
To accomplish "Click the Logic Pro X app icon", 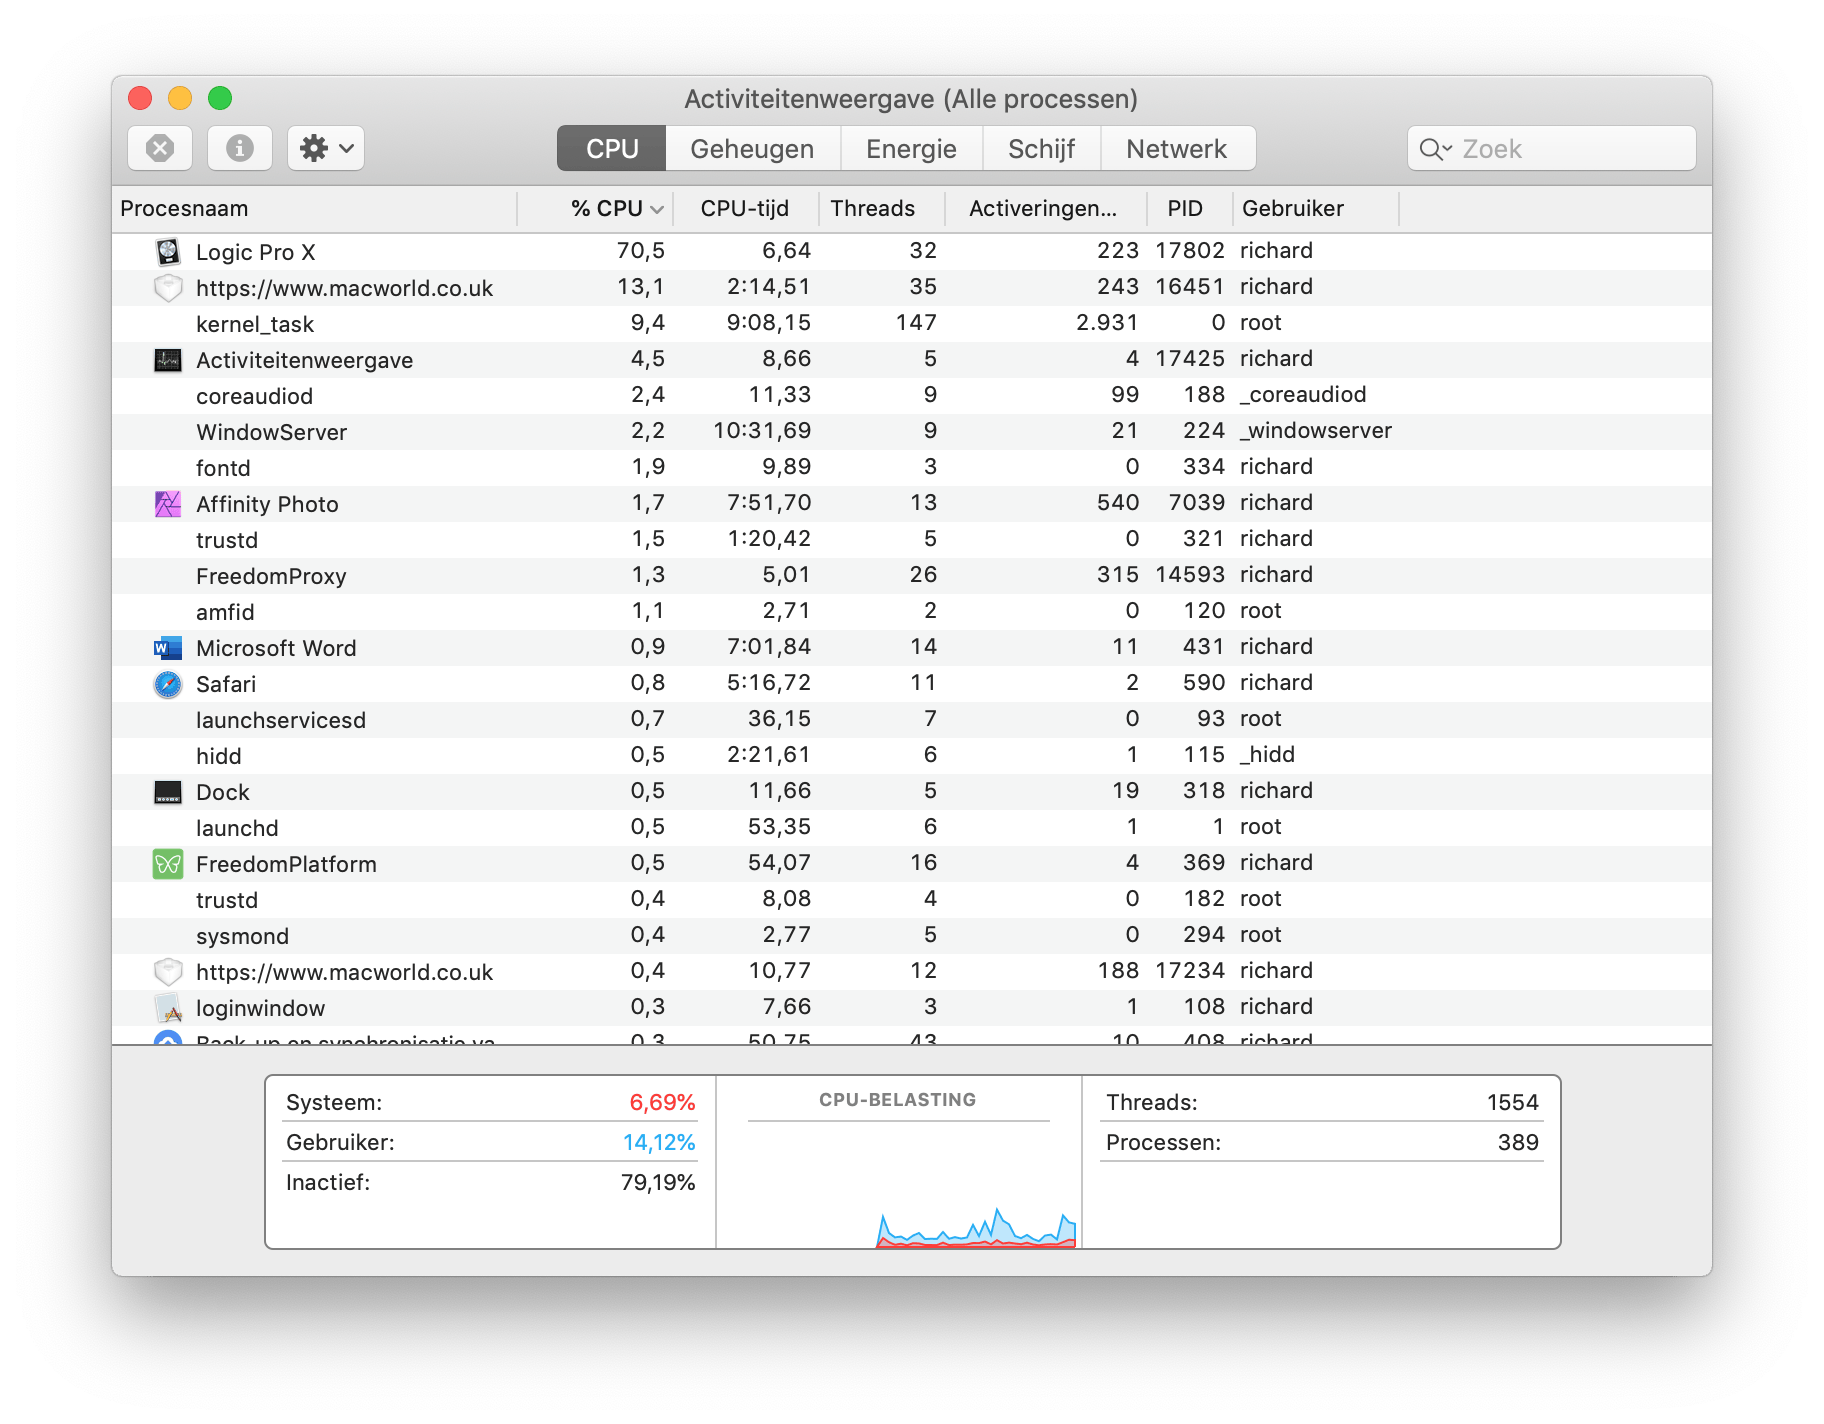I will (168, 251).
